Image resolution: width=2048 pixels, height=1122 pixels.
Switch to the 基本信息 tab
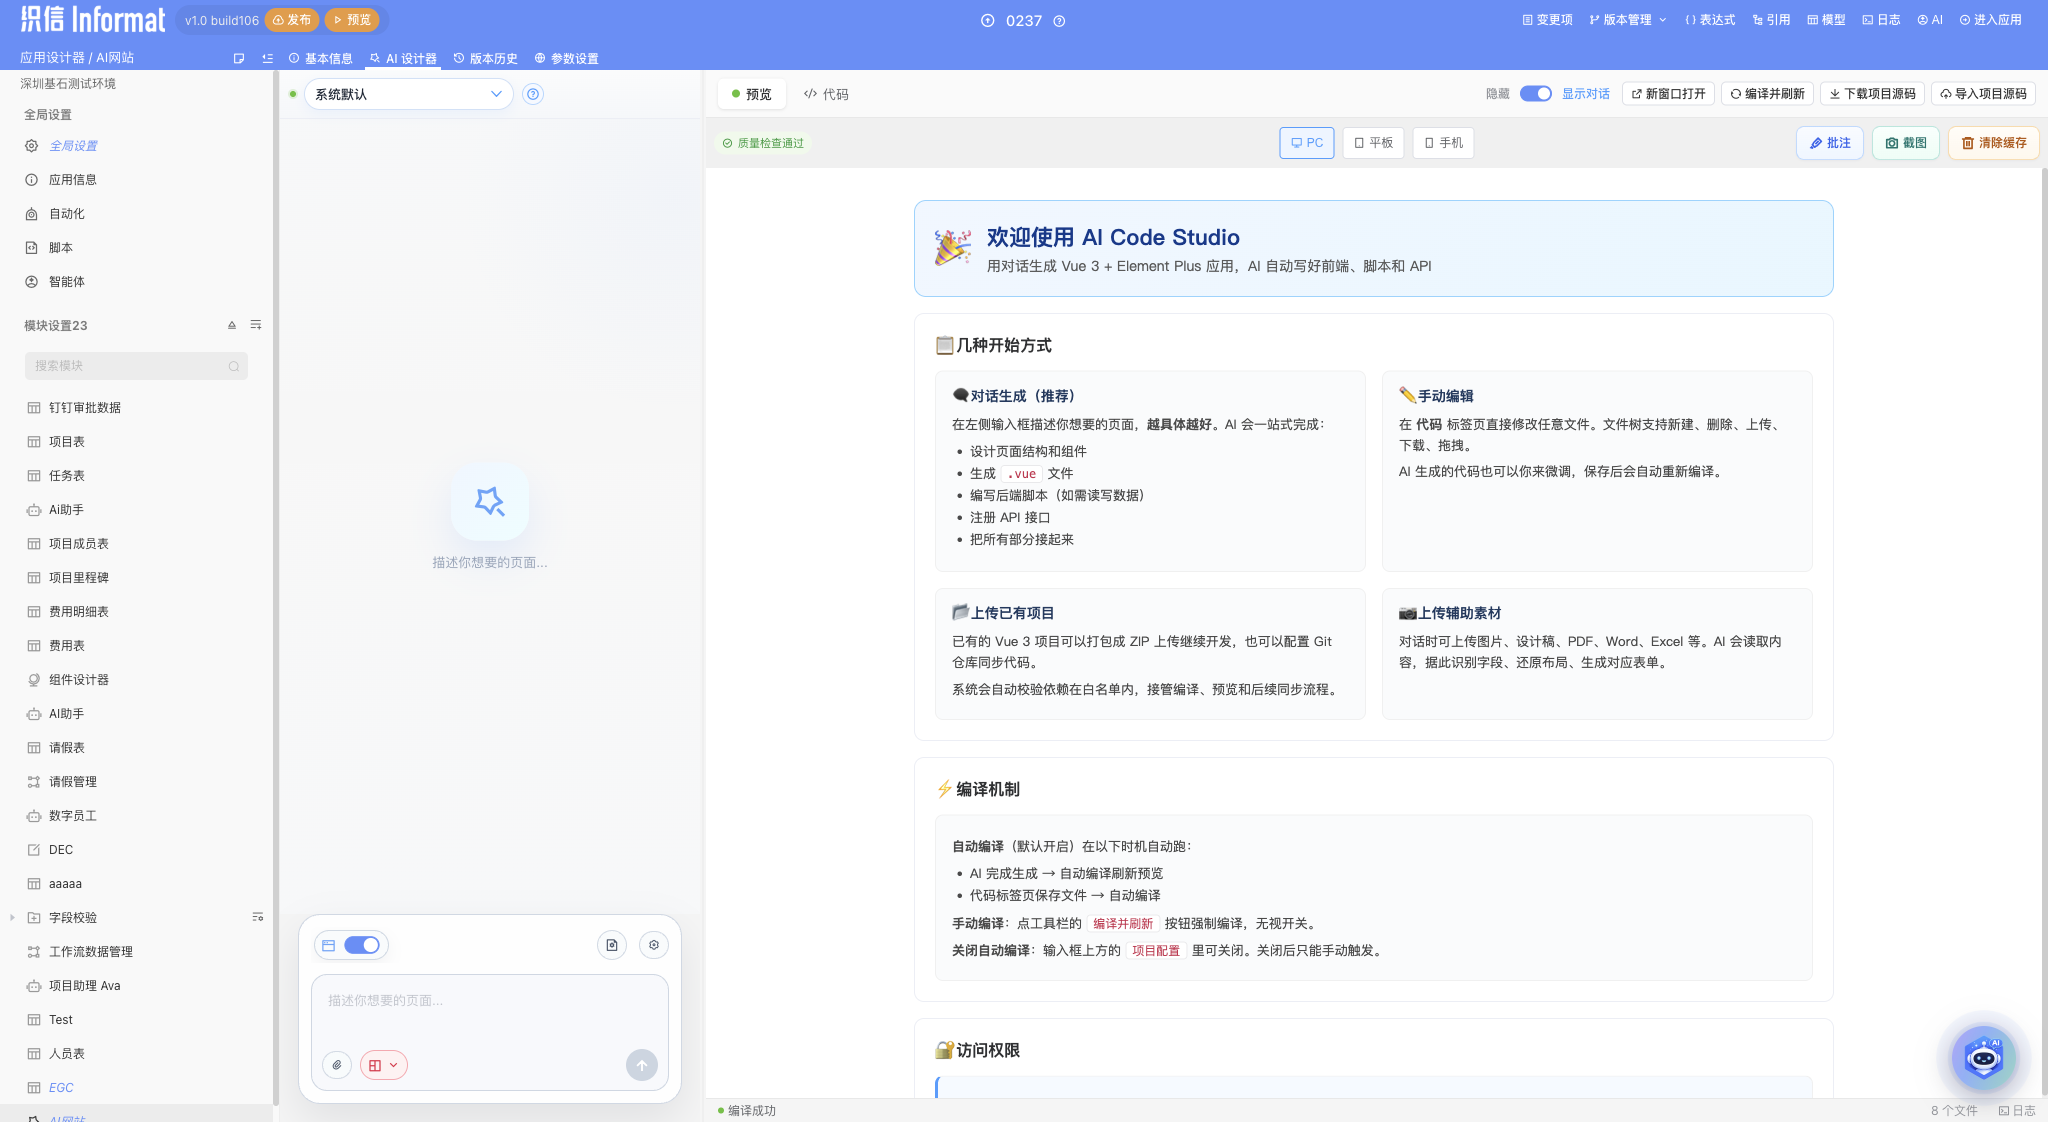(321, 59)
